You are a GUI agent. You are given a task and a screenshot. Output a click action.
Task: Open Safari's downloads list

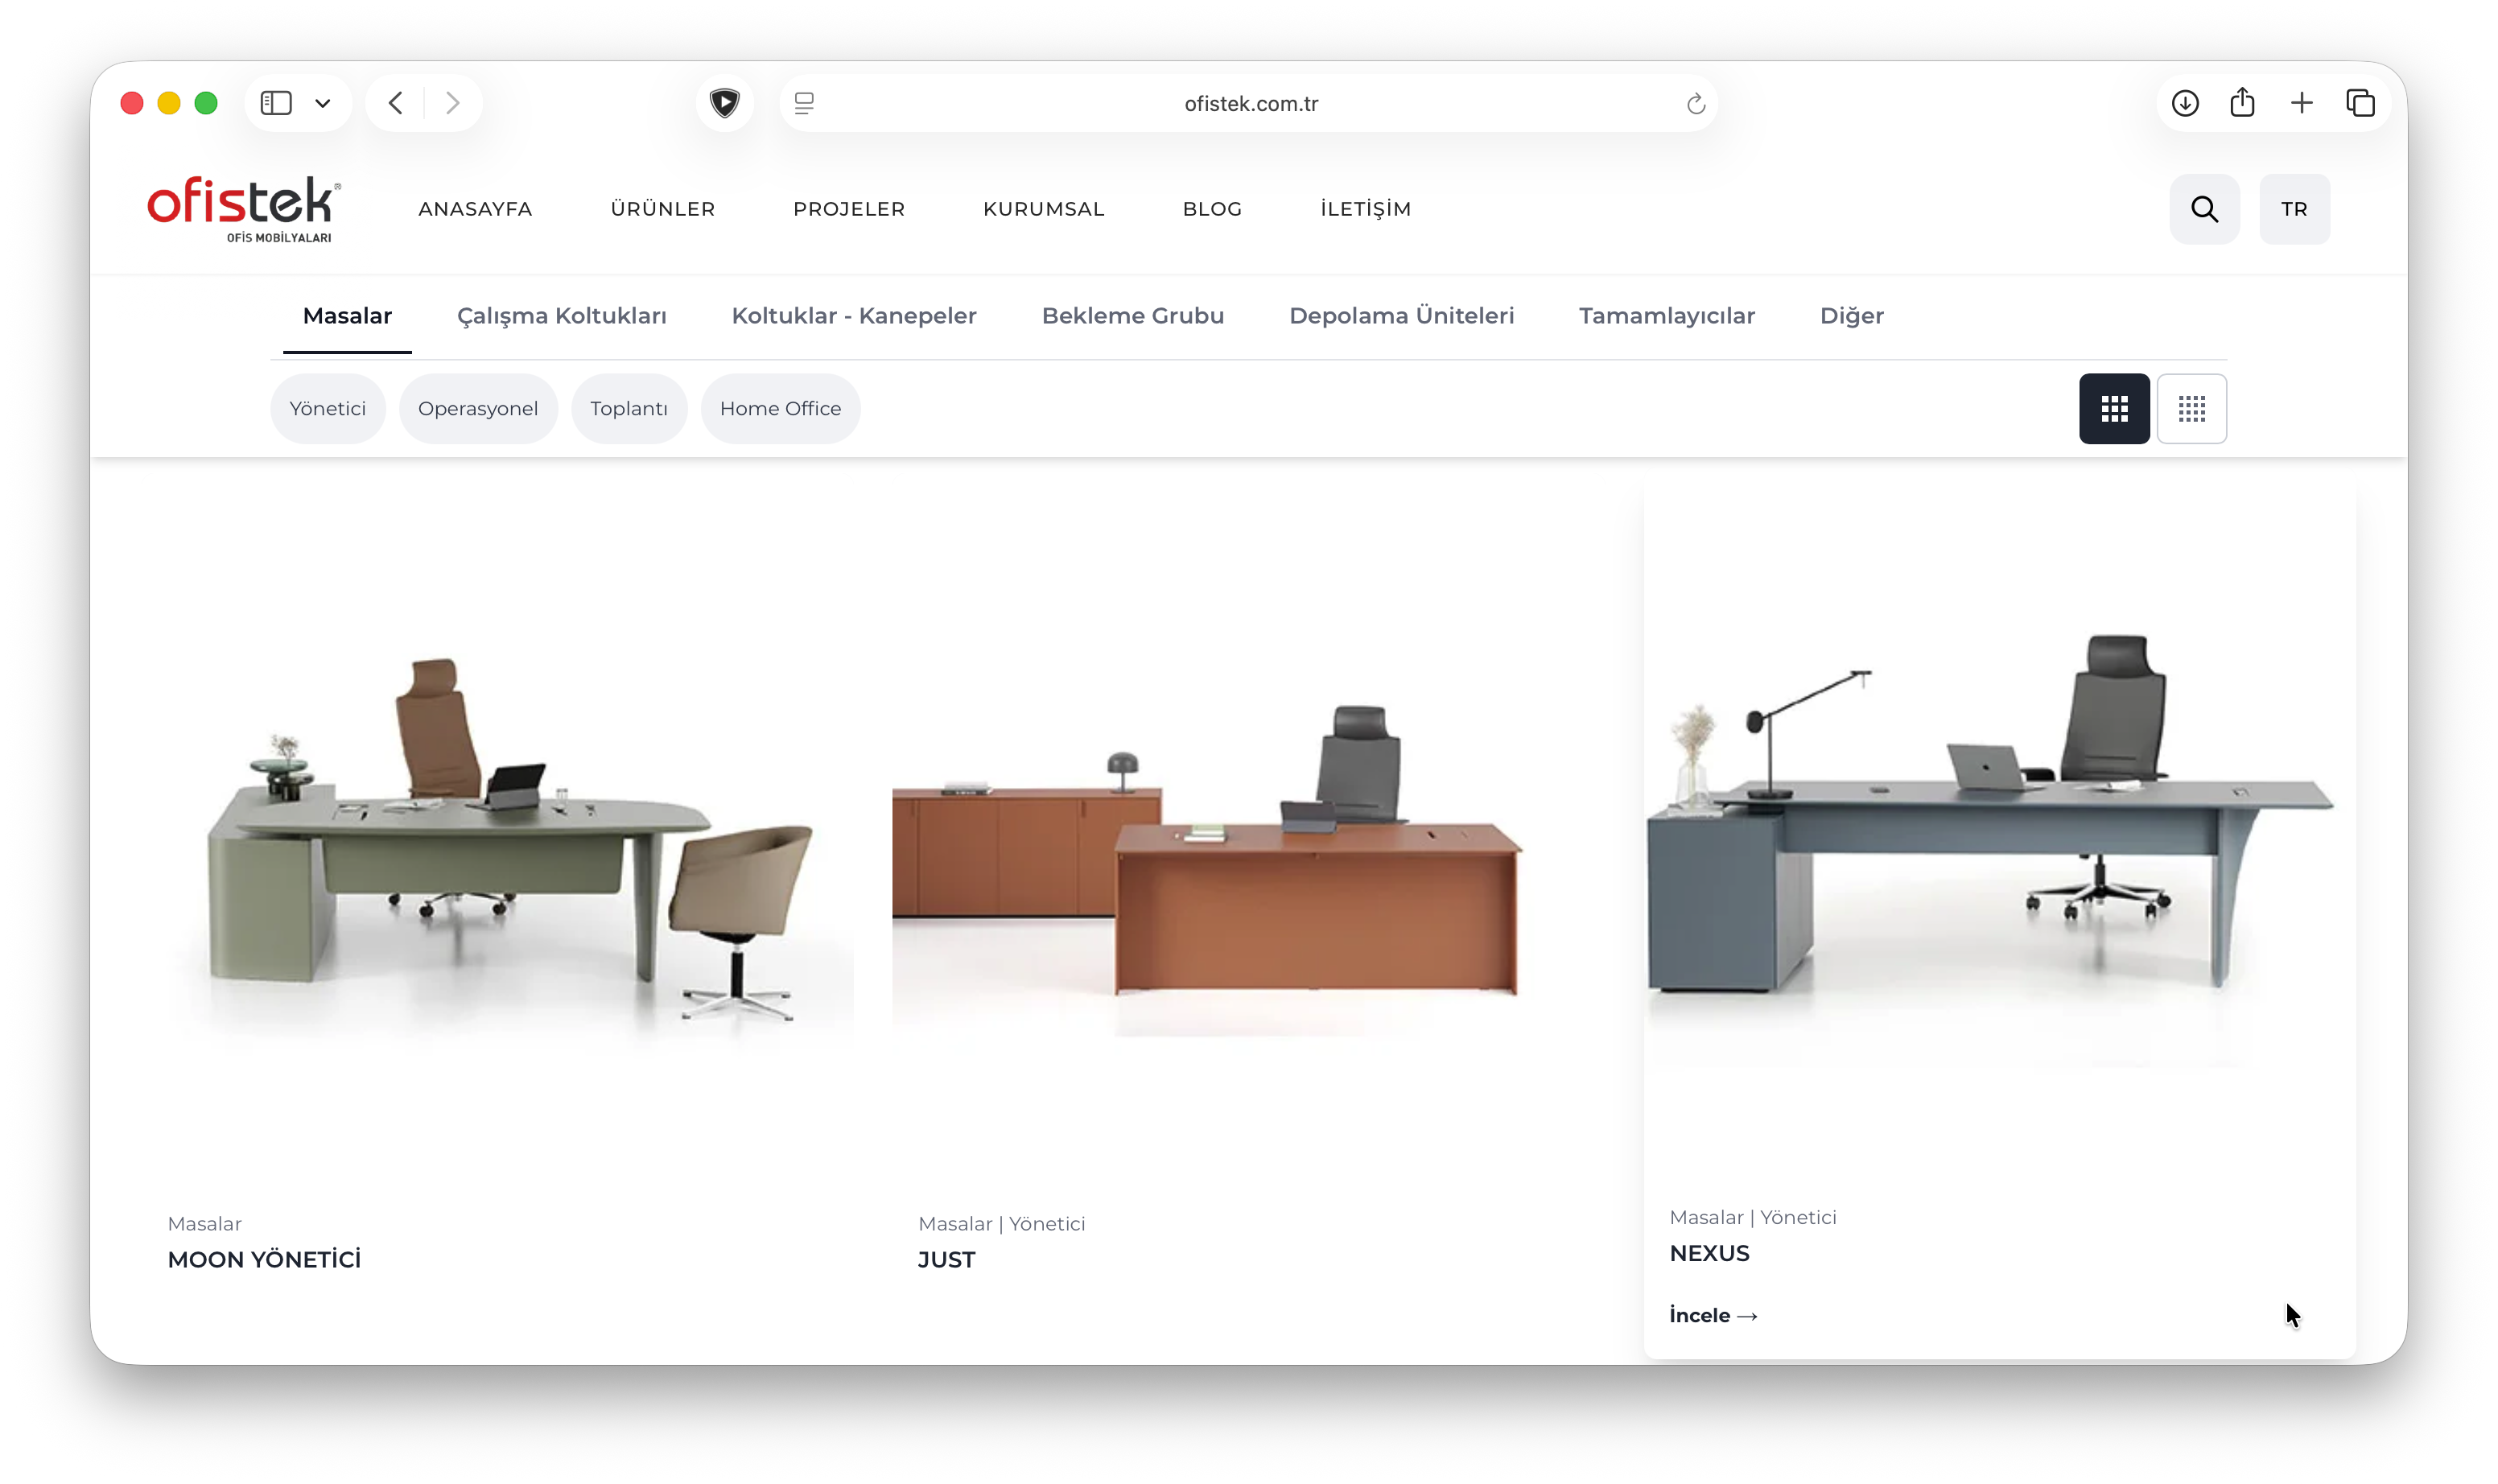click(x=2186, y=102)
